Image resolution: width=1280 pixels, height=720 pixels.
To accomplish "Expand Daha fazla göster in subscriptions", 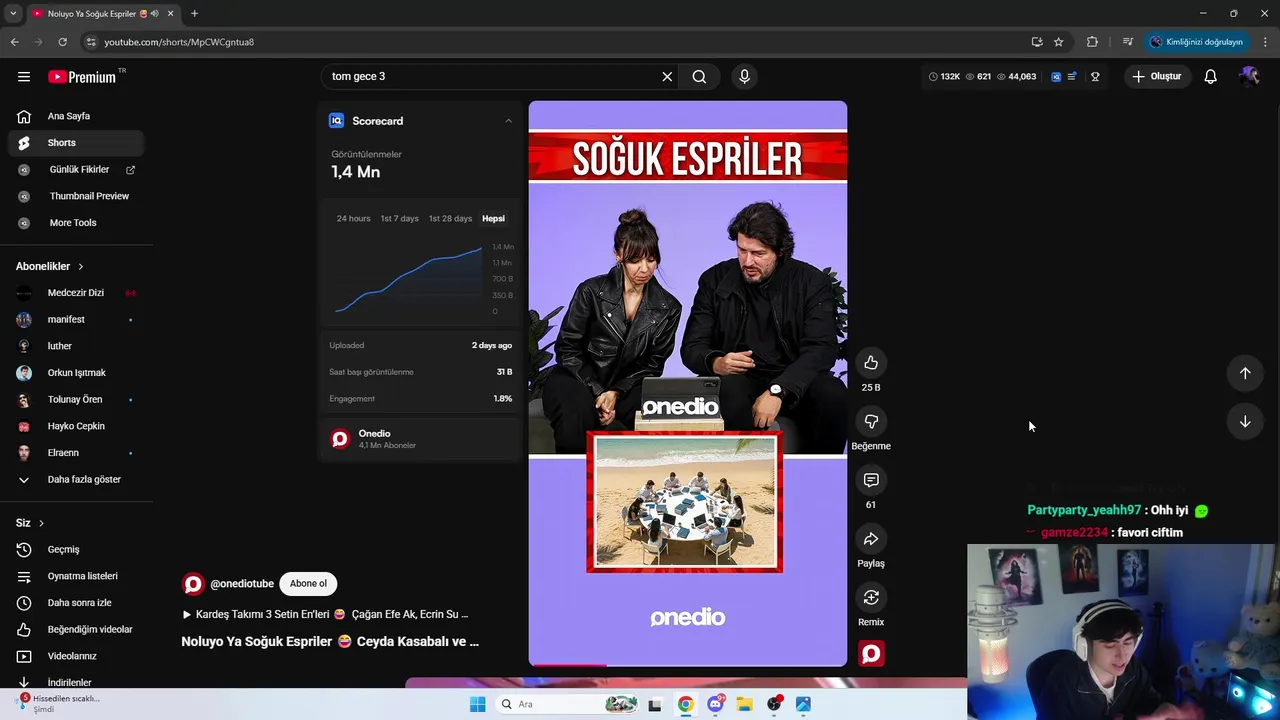I will click(x=76, y=480).
